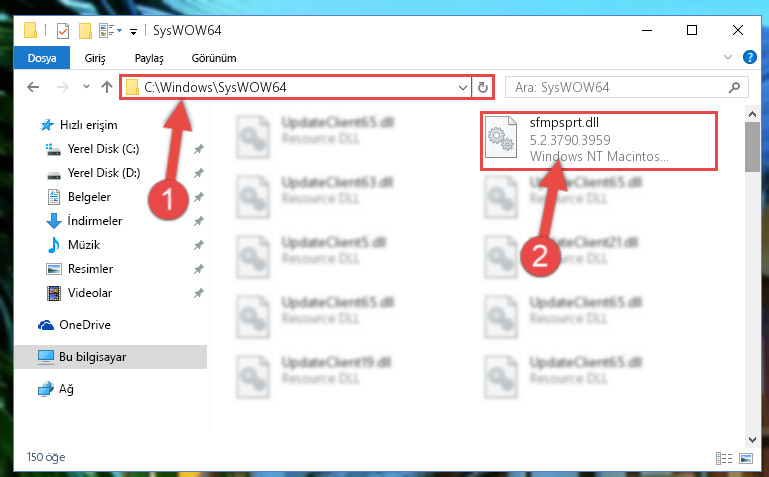This screenshot has height=477, width=769.
Task: Switch to the Görünüm tab
Action: pos(214,58)
